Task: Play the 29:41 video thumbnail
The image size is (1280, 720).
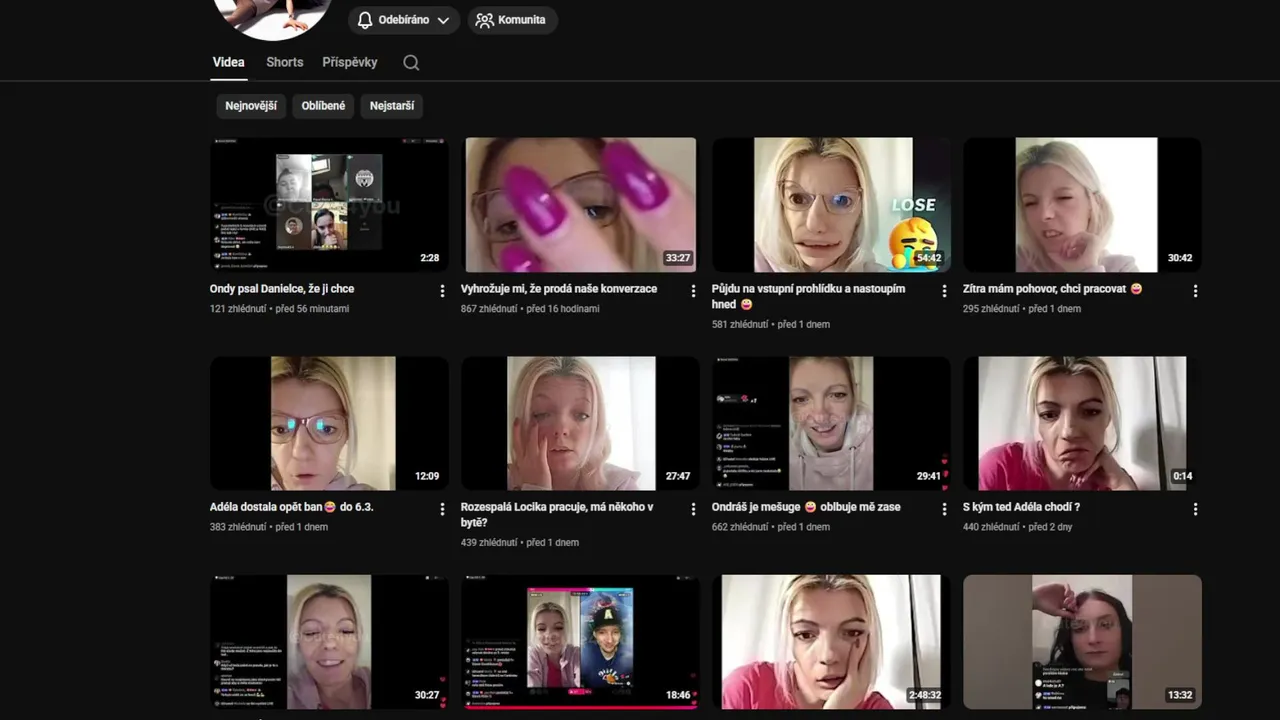Action: coord(831,423)
